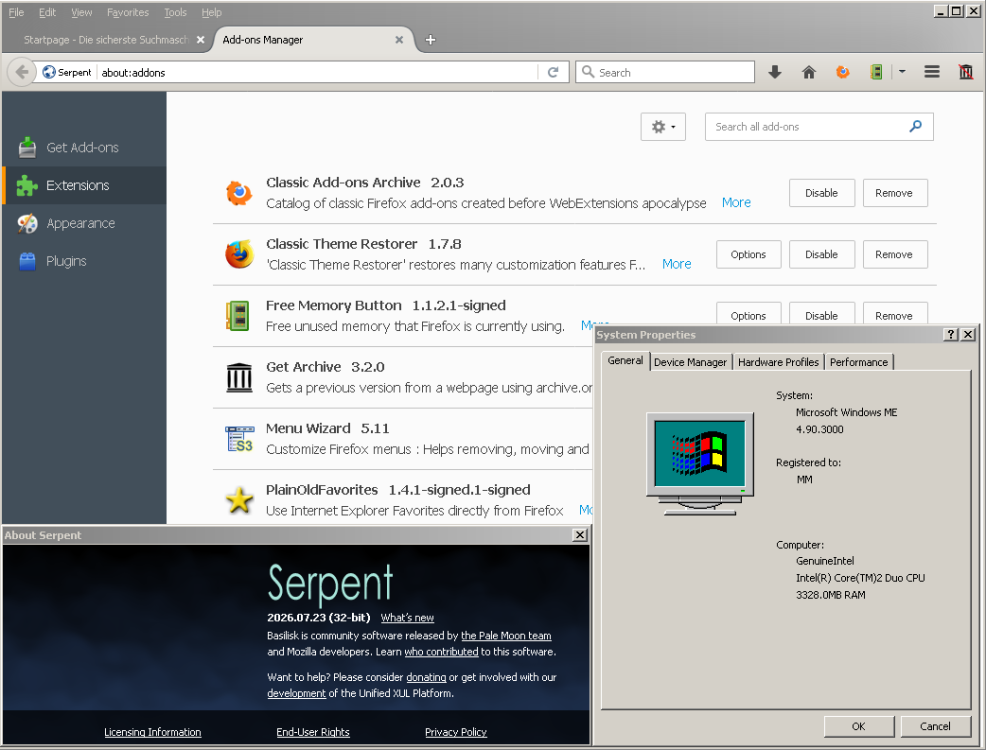Open the who contributed link
The height and width of the screenshot is (750, 986).
click(441, 652)
